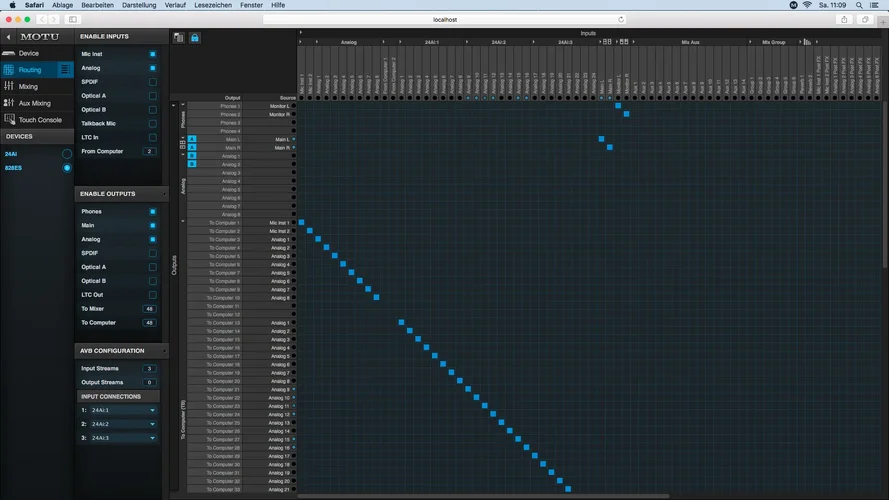
Task: Enable the LTC Out output checkbox
Action: pyautogui.click(x=153, y=295)
